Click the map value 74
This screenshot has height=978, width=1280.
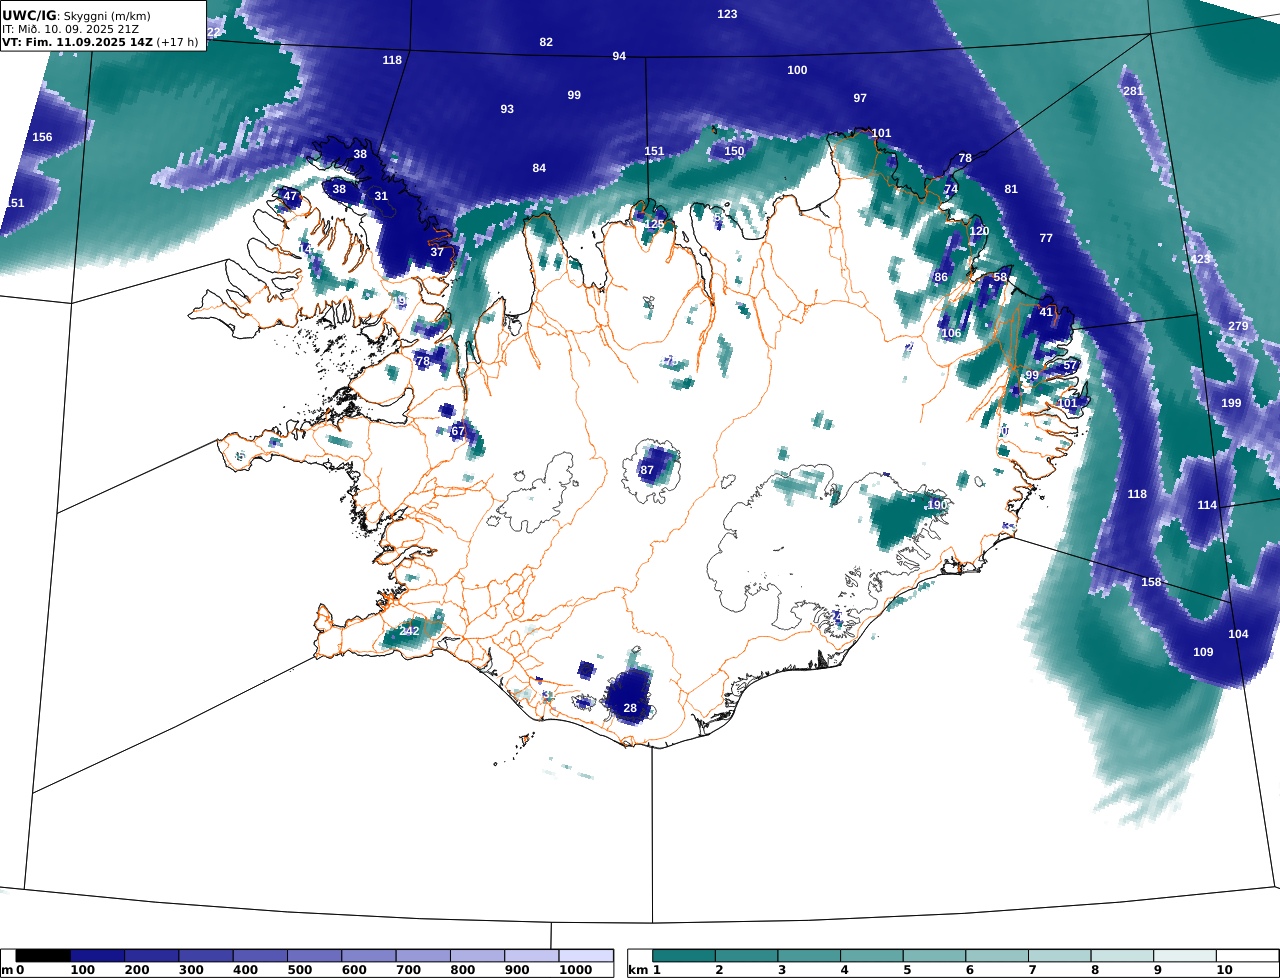951,189
